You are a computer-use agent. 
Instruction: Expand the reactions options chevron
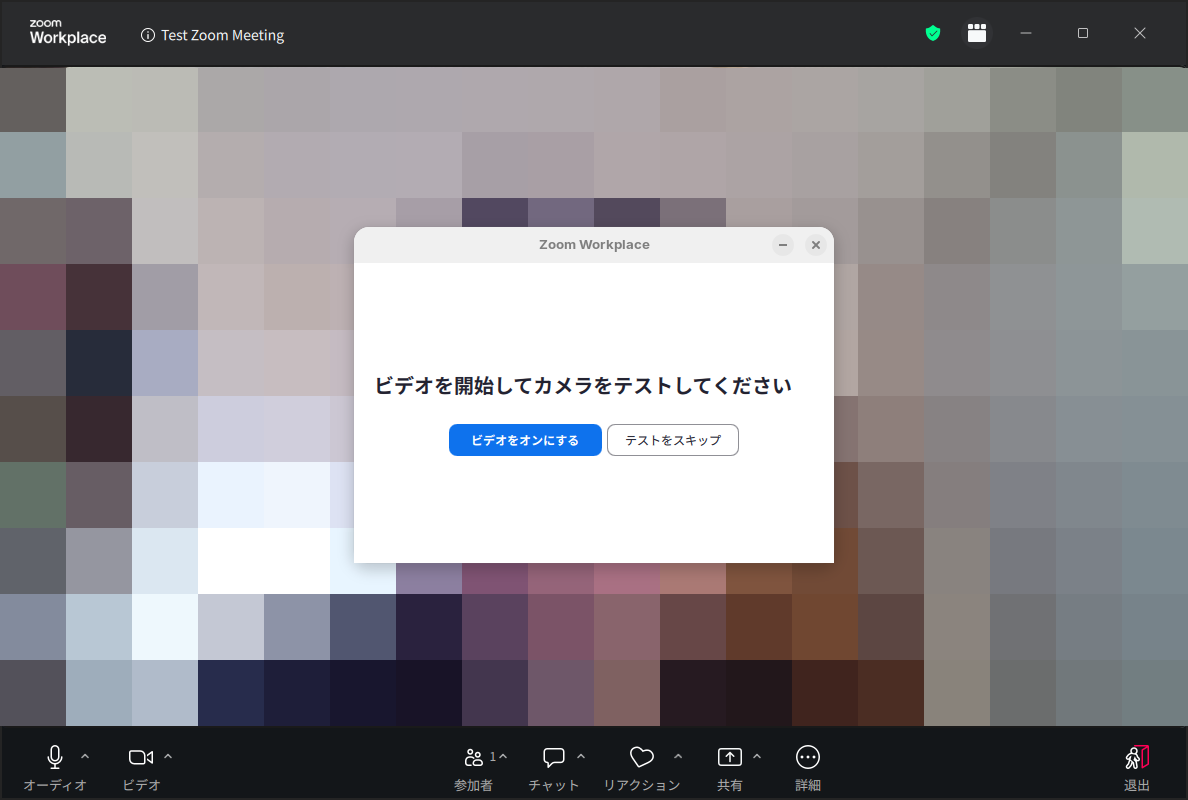[678, 756]
